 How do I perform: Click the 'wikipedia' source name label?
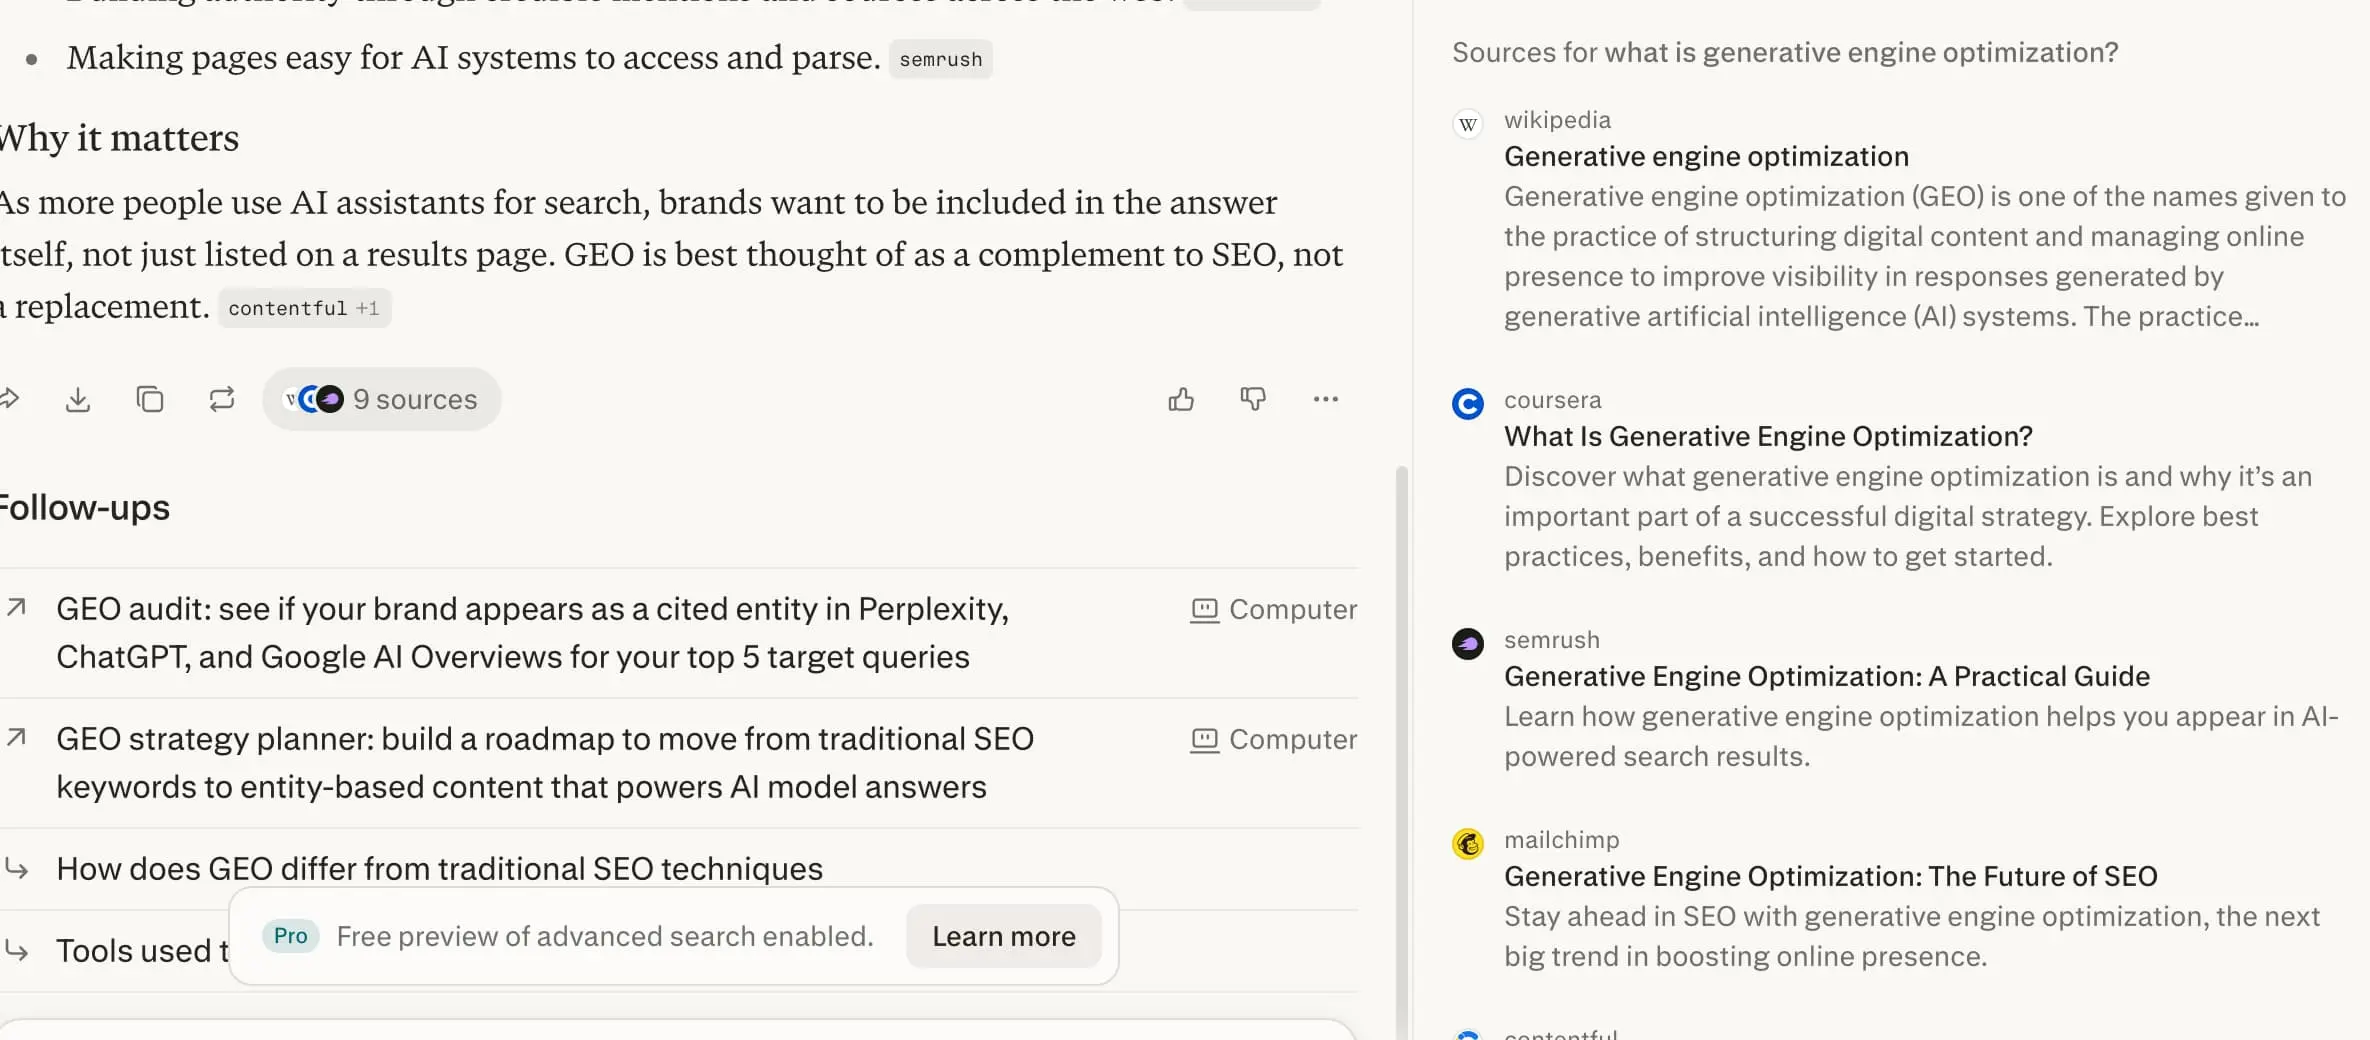[1557, 120]
